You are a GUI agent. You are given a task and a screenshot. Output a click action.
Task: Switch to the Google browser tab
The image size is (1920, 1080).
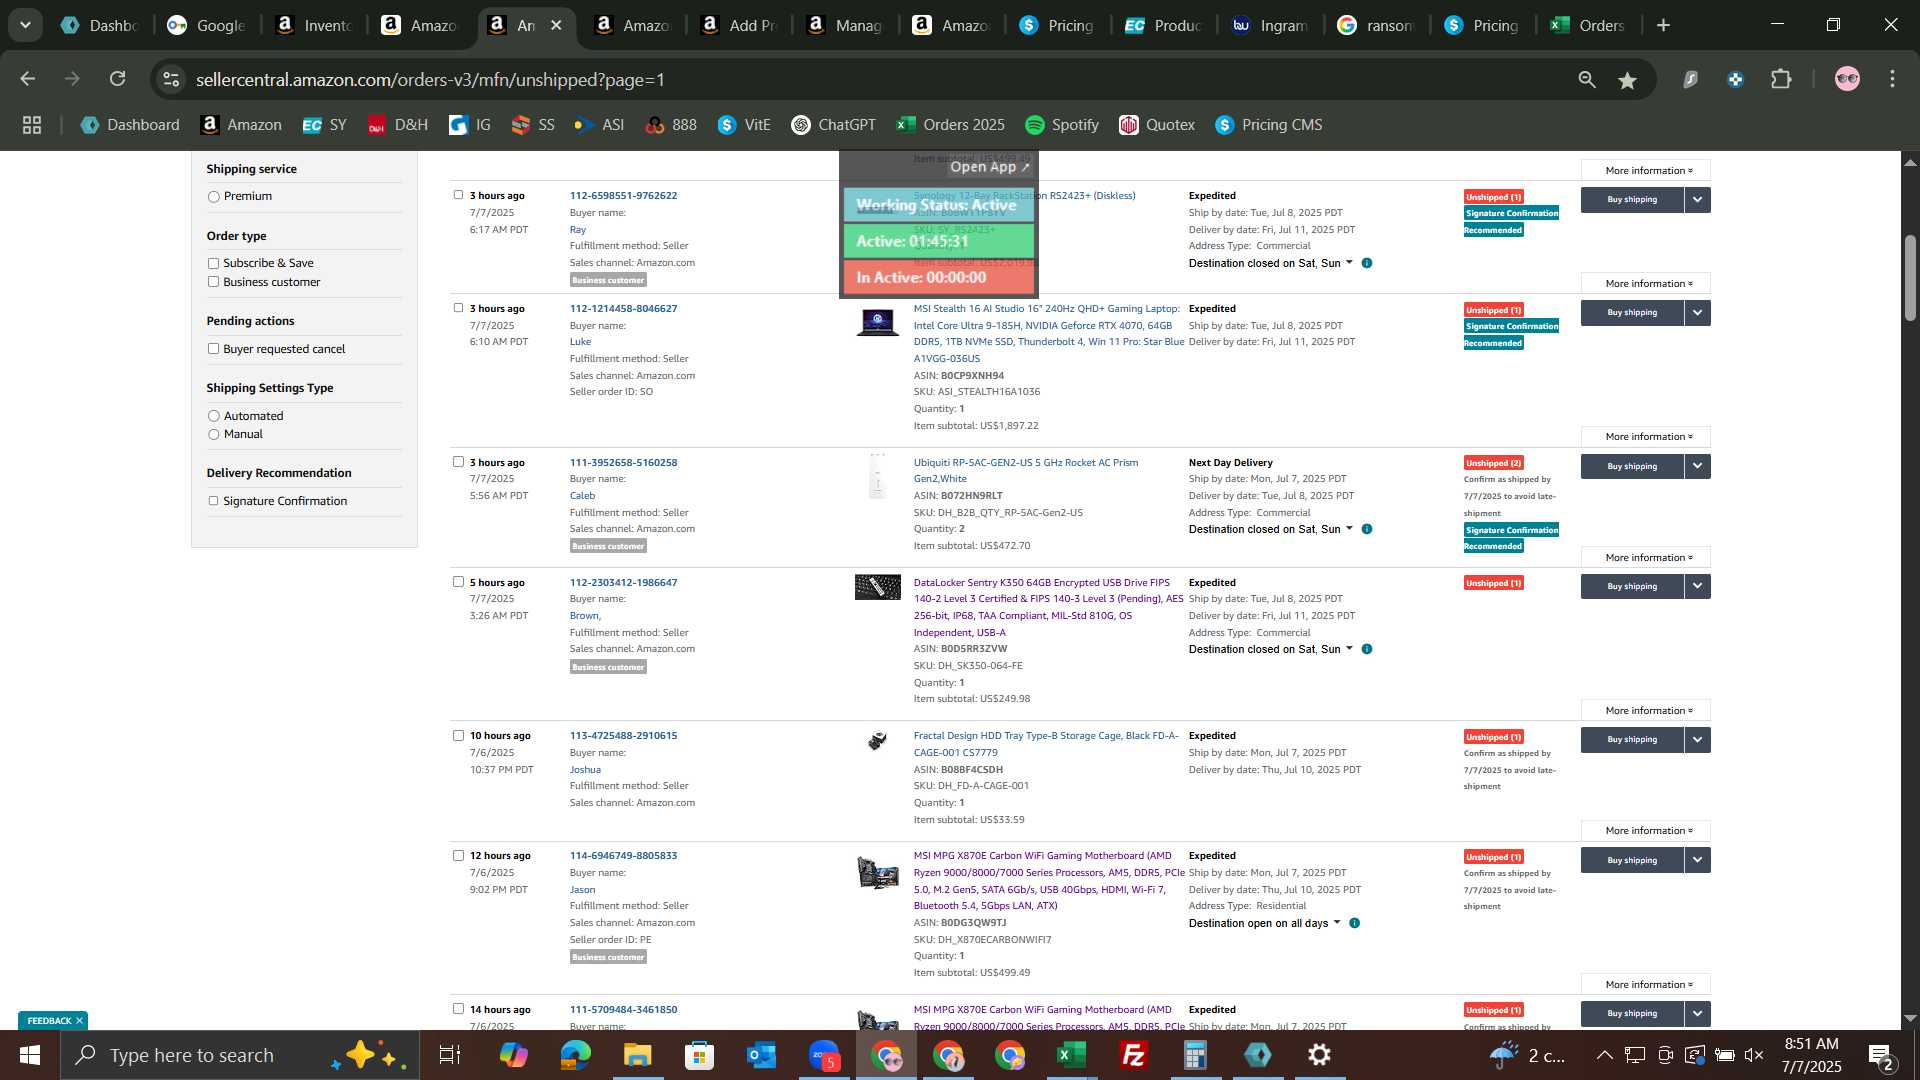[x=206, y=25]
